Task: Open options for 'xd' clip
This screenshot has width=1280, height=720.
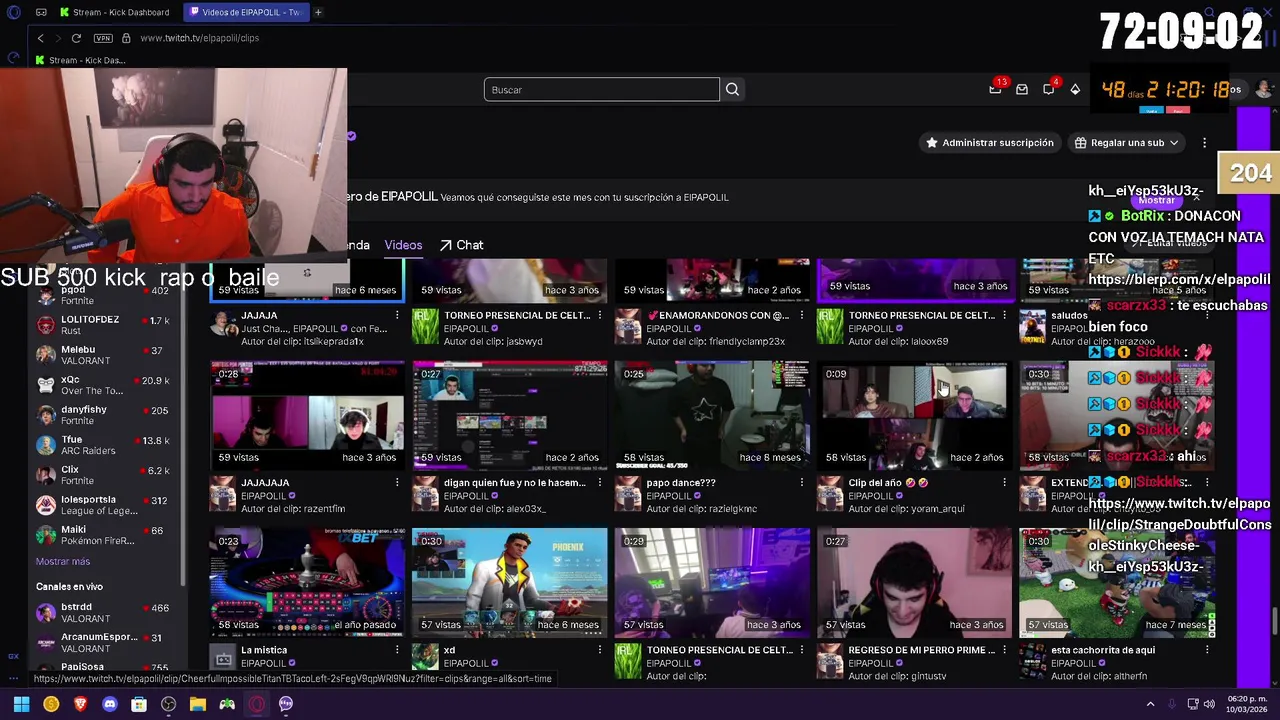Action: pyautogui.click(x=599, y=650)
